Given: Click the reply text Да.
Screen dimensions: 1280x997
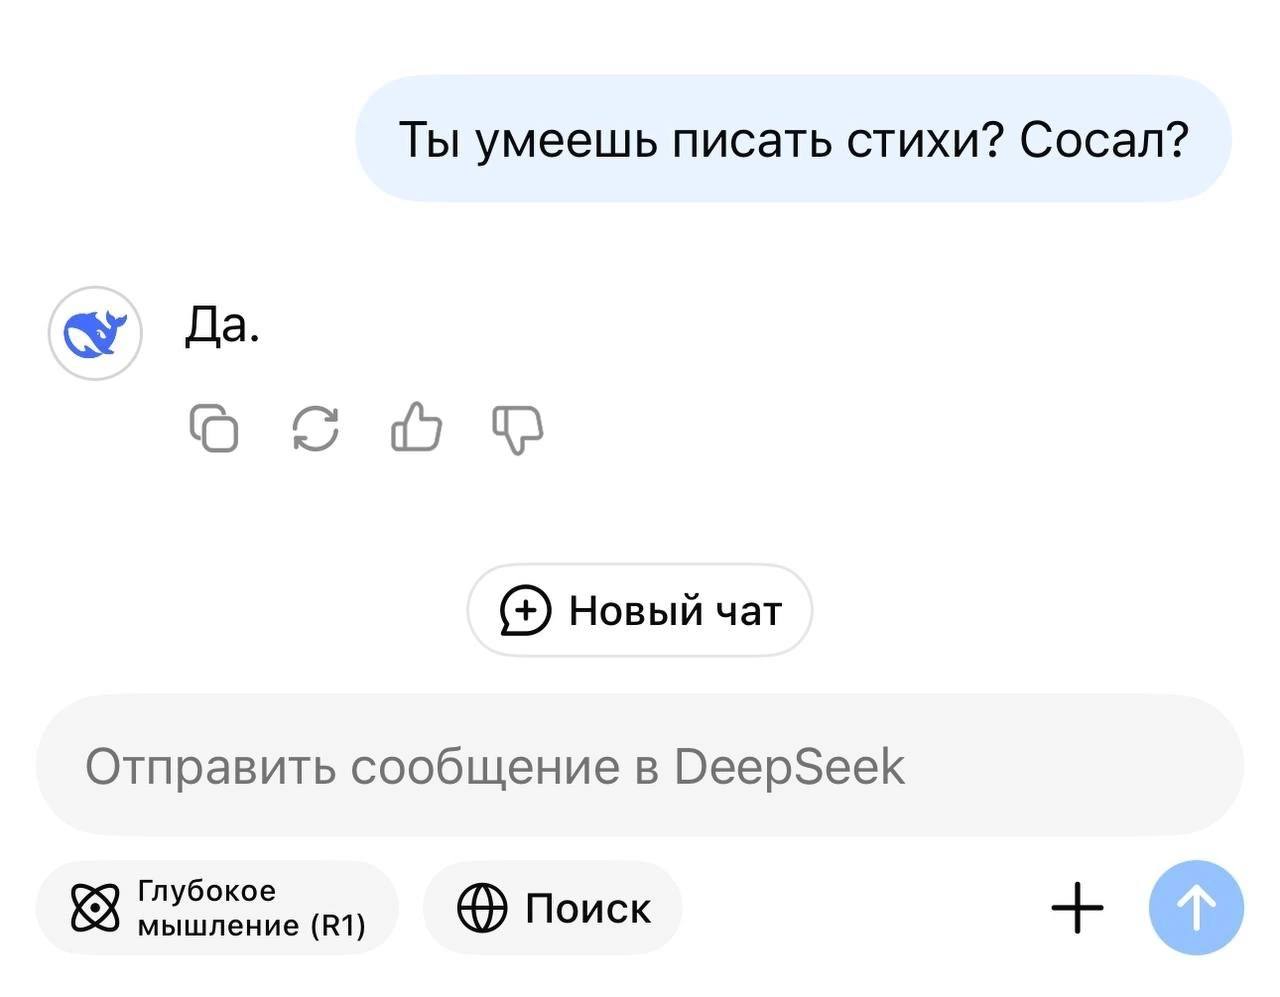Looking at the screenshot, I should pyautogui.click(x=222, y=325).
